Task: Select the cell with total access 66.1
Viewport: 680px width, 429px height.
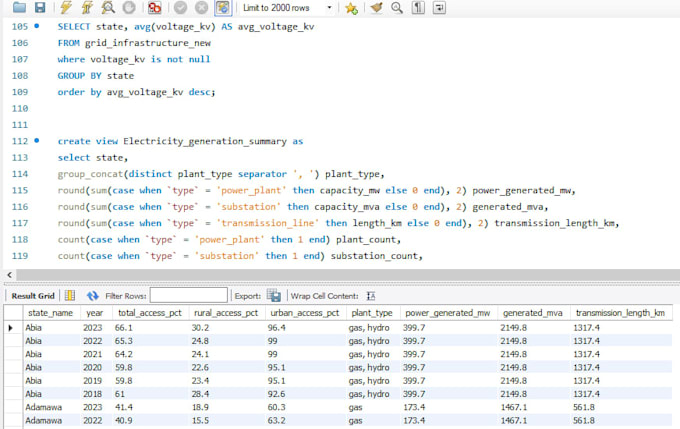Action: tap(150, 327)
